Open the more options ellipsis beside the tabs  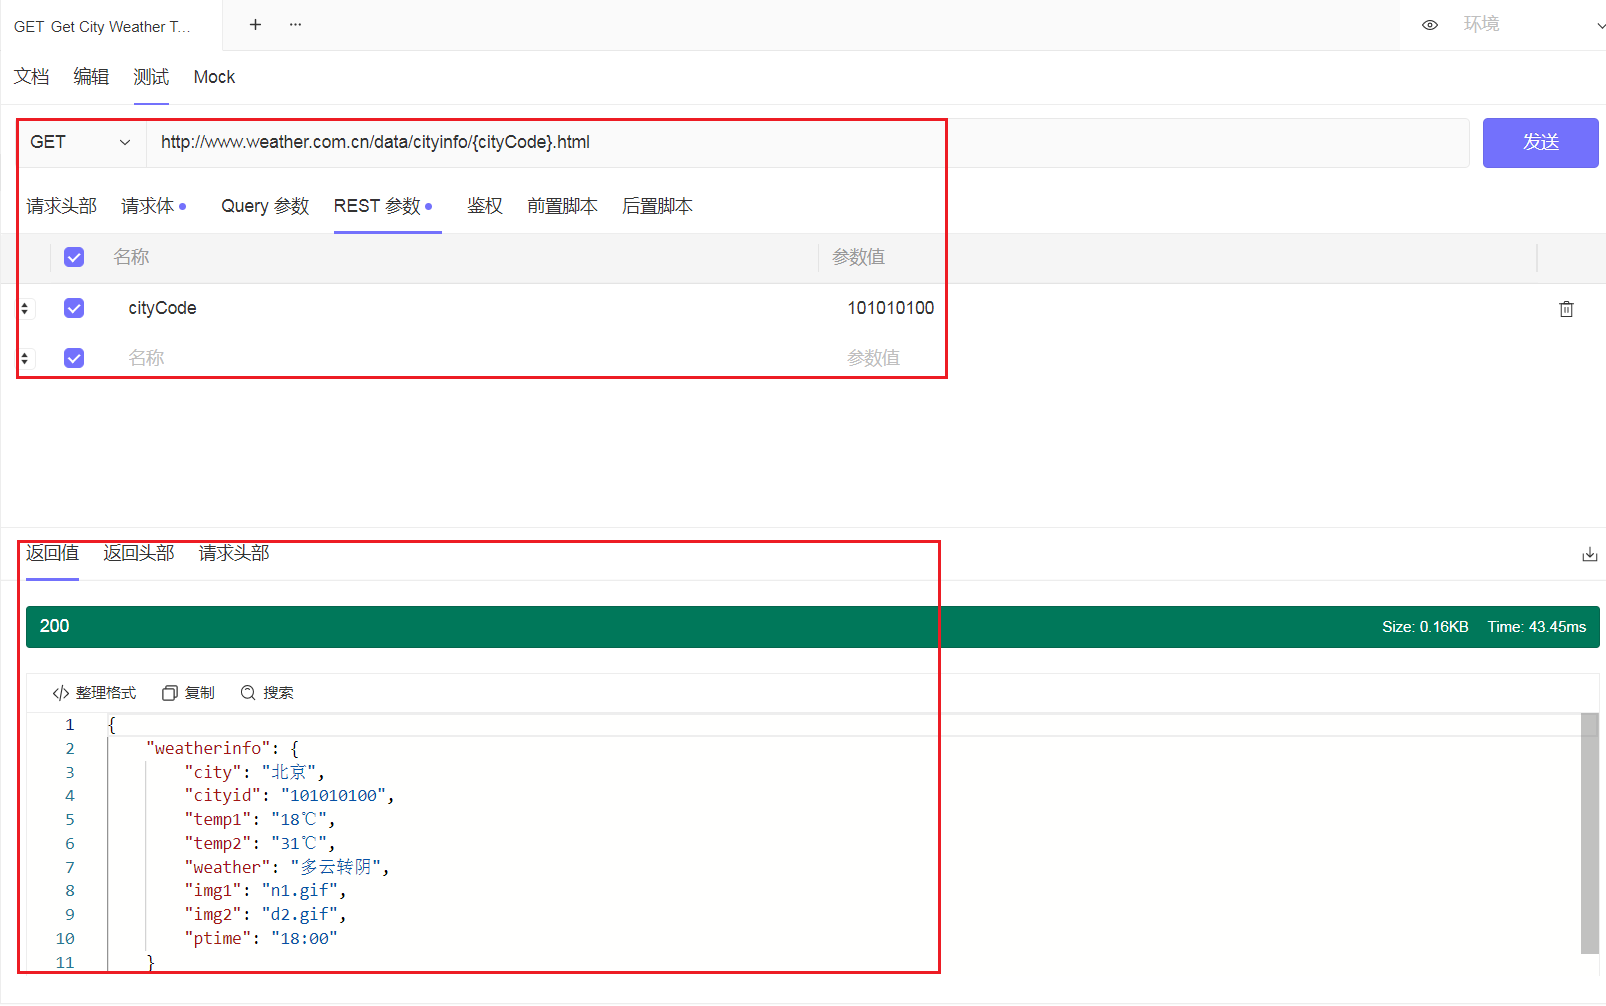point(295,24)
